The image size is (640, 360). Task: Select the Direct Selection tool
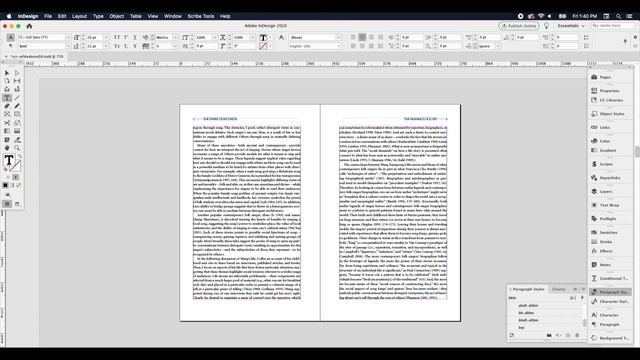click(17, 73)
